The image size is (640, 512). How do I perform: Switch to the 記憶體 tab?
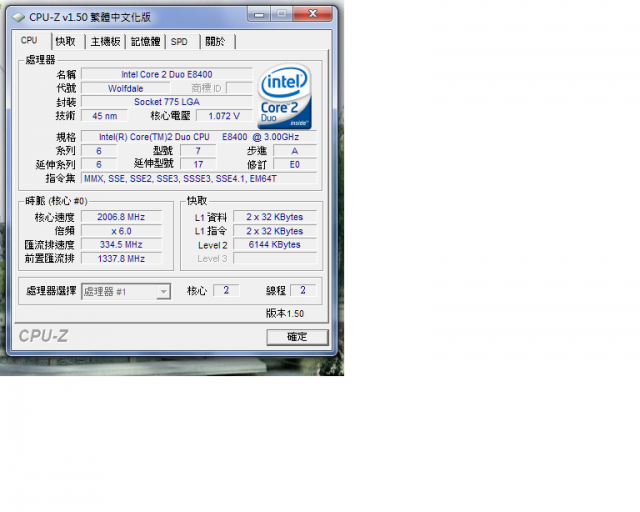[x=145, y=41]
